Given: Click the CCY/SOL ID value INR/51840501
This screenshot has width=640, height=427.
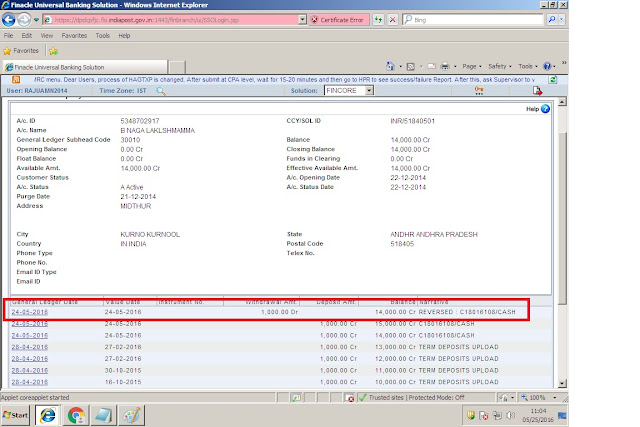Looking at the screenshot, I should tap(412, 121).
